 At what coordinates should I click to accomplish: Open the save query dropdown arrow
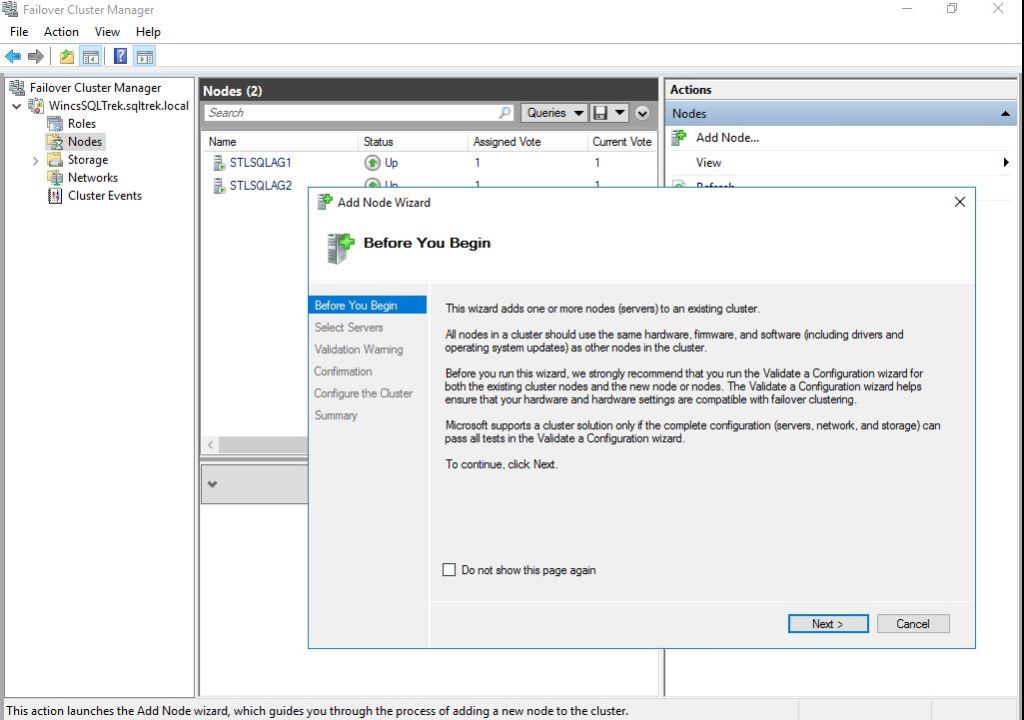click(x=620, y=113)
